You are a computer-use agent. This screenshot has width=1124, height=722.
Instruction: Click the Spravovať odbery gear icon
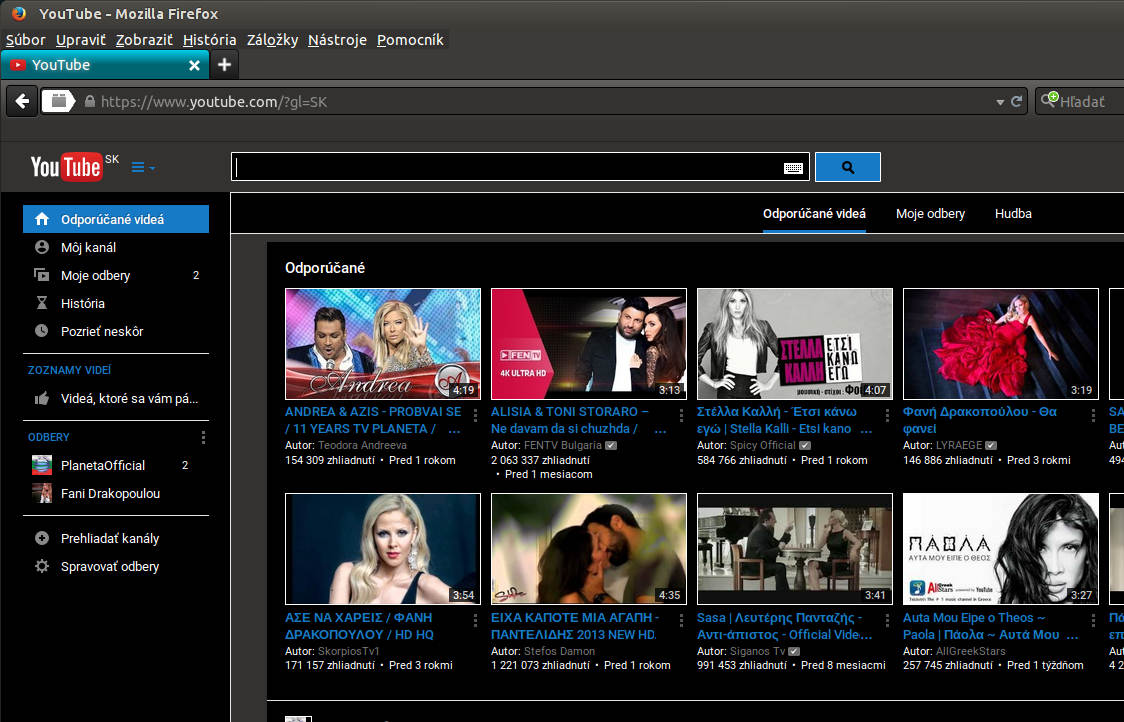[42, 566]
